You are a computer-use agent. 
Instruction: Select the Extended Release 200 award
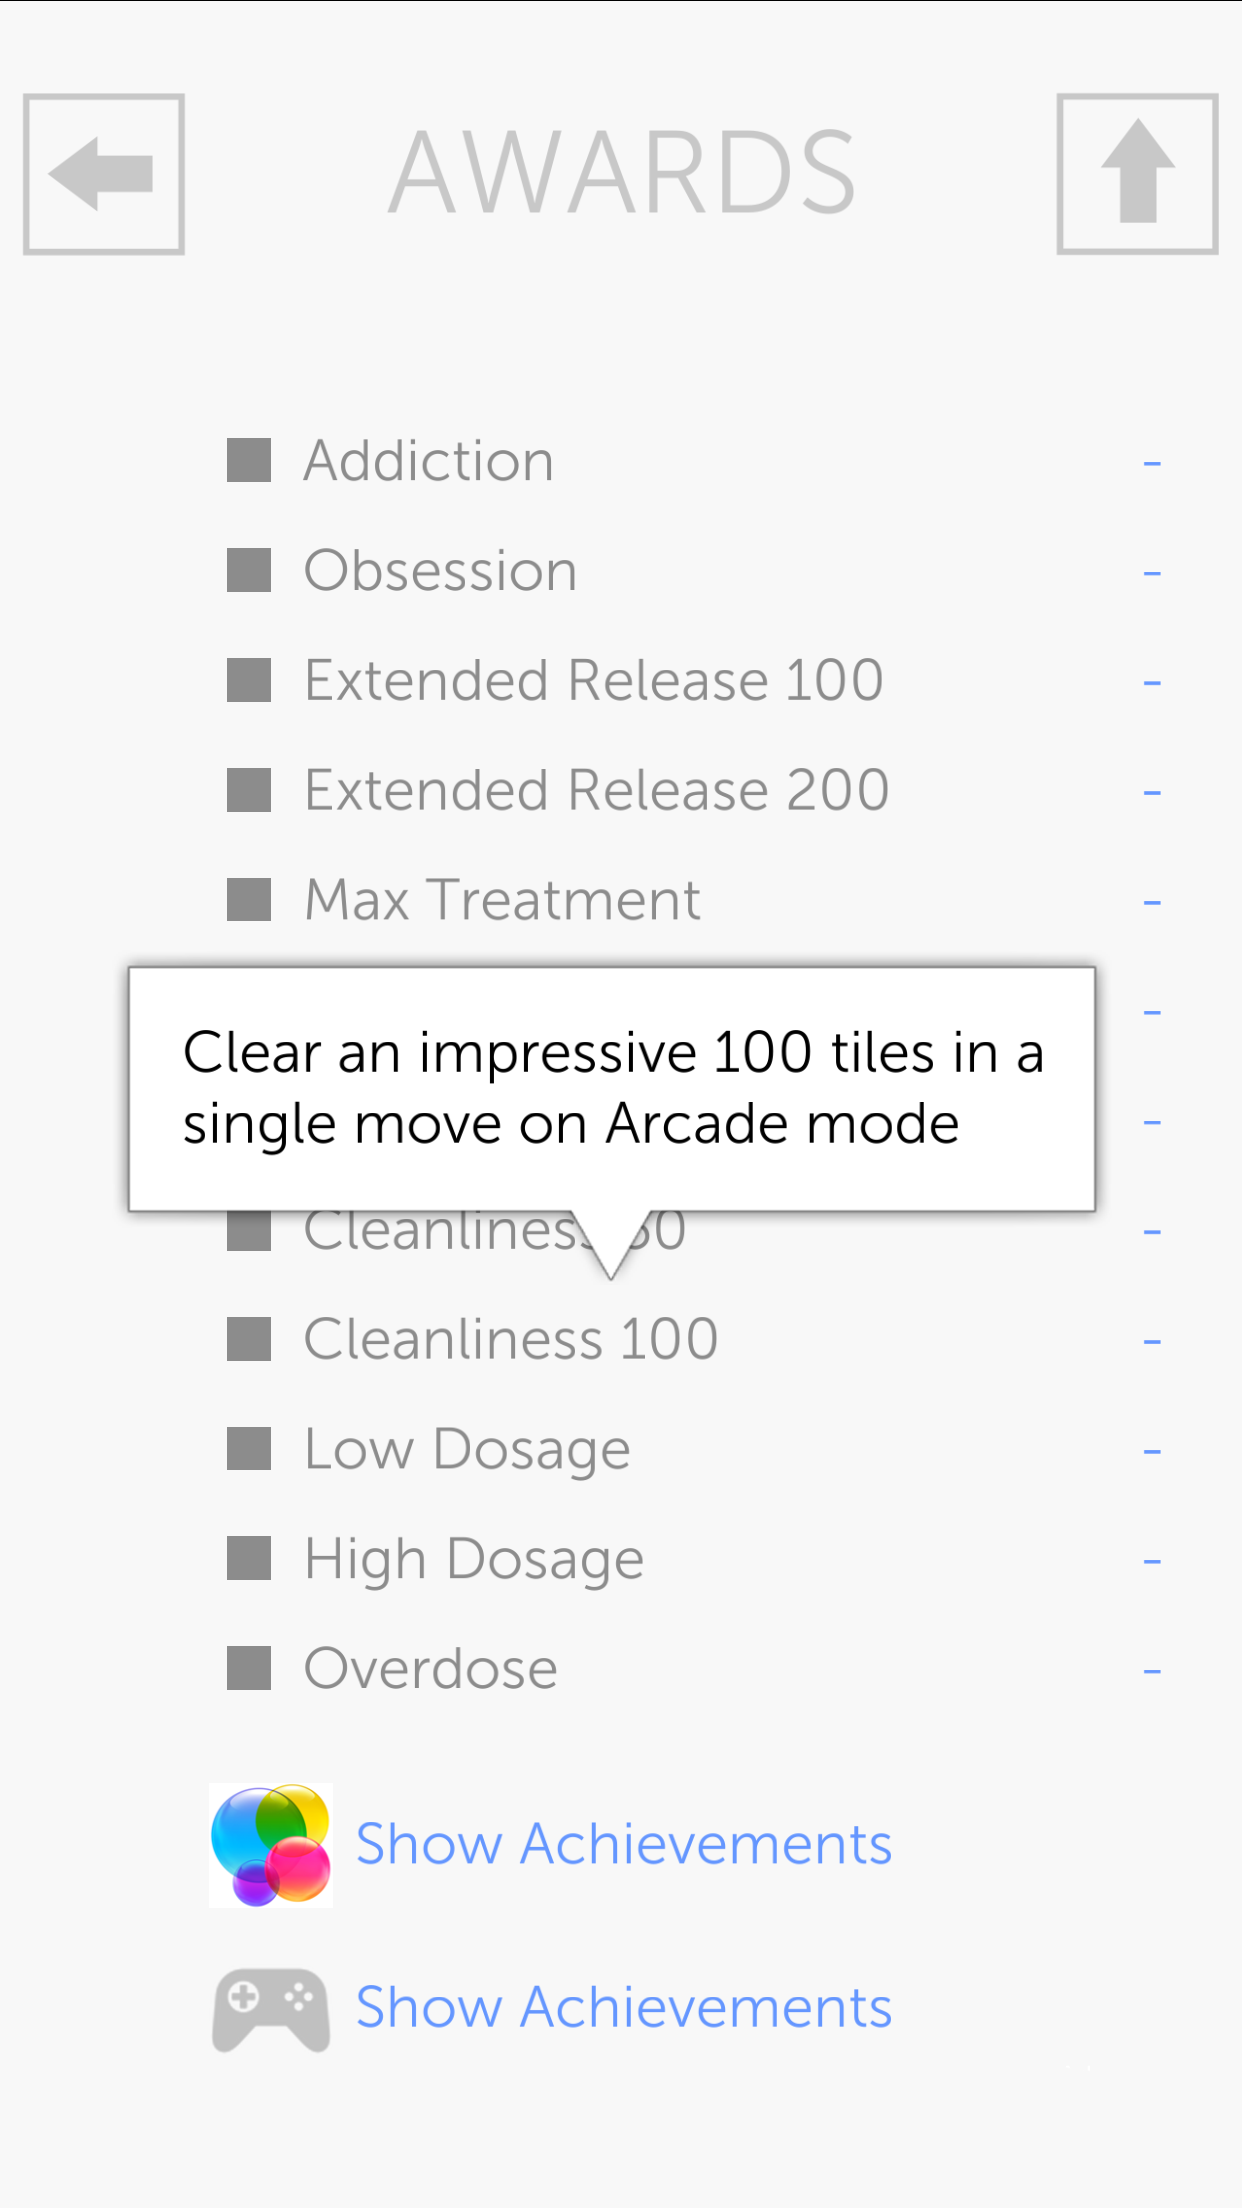597,791
